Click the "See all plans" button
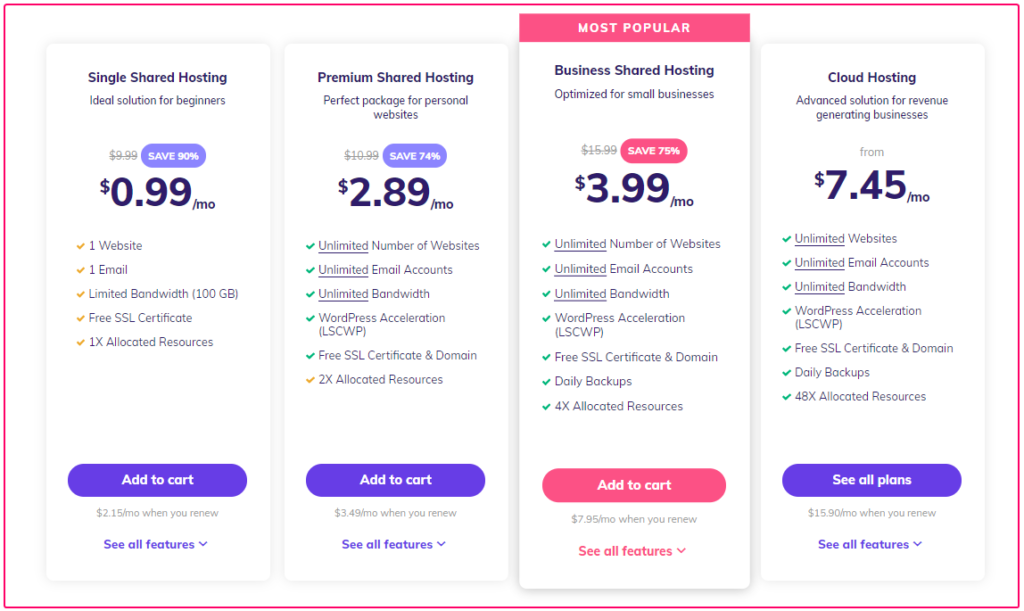Image resolution: width=1024 pixels, height=611 pixels. (x=871, y=480)
